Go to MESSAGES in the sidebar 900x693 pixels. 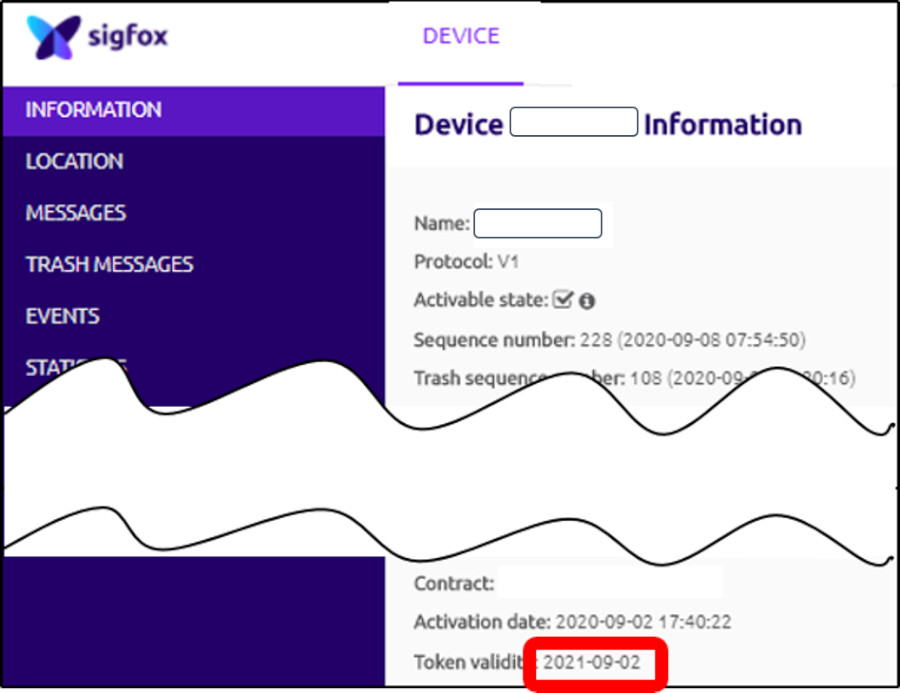[x=76, y=213]
